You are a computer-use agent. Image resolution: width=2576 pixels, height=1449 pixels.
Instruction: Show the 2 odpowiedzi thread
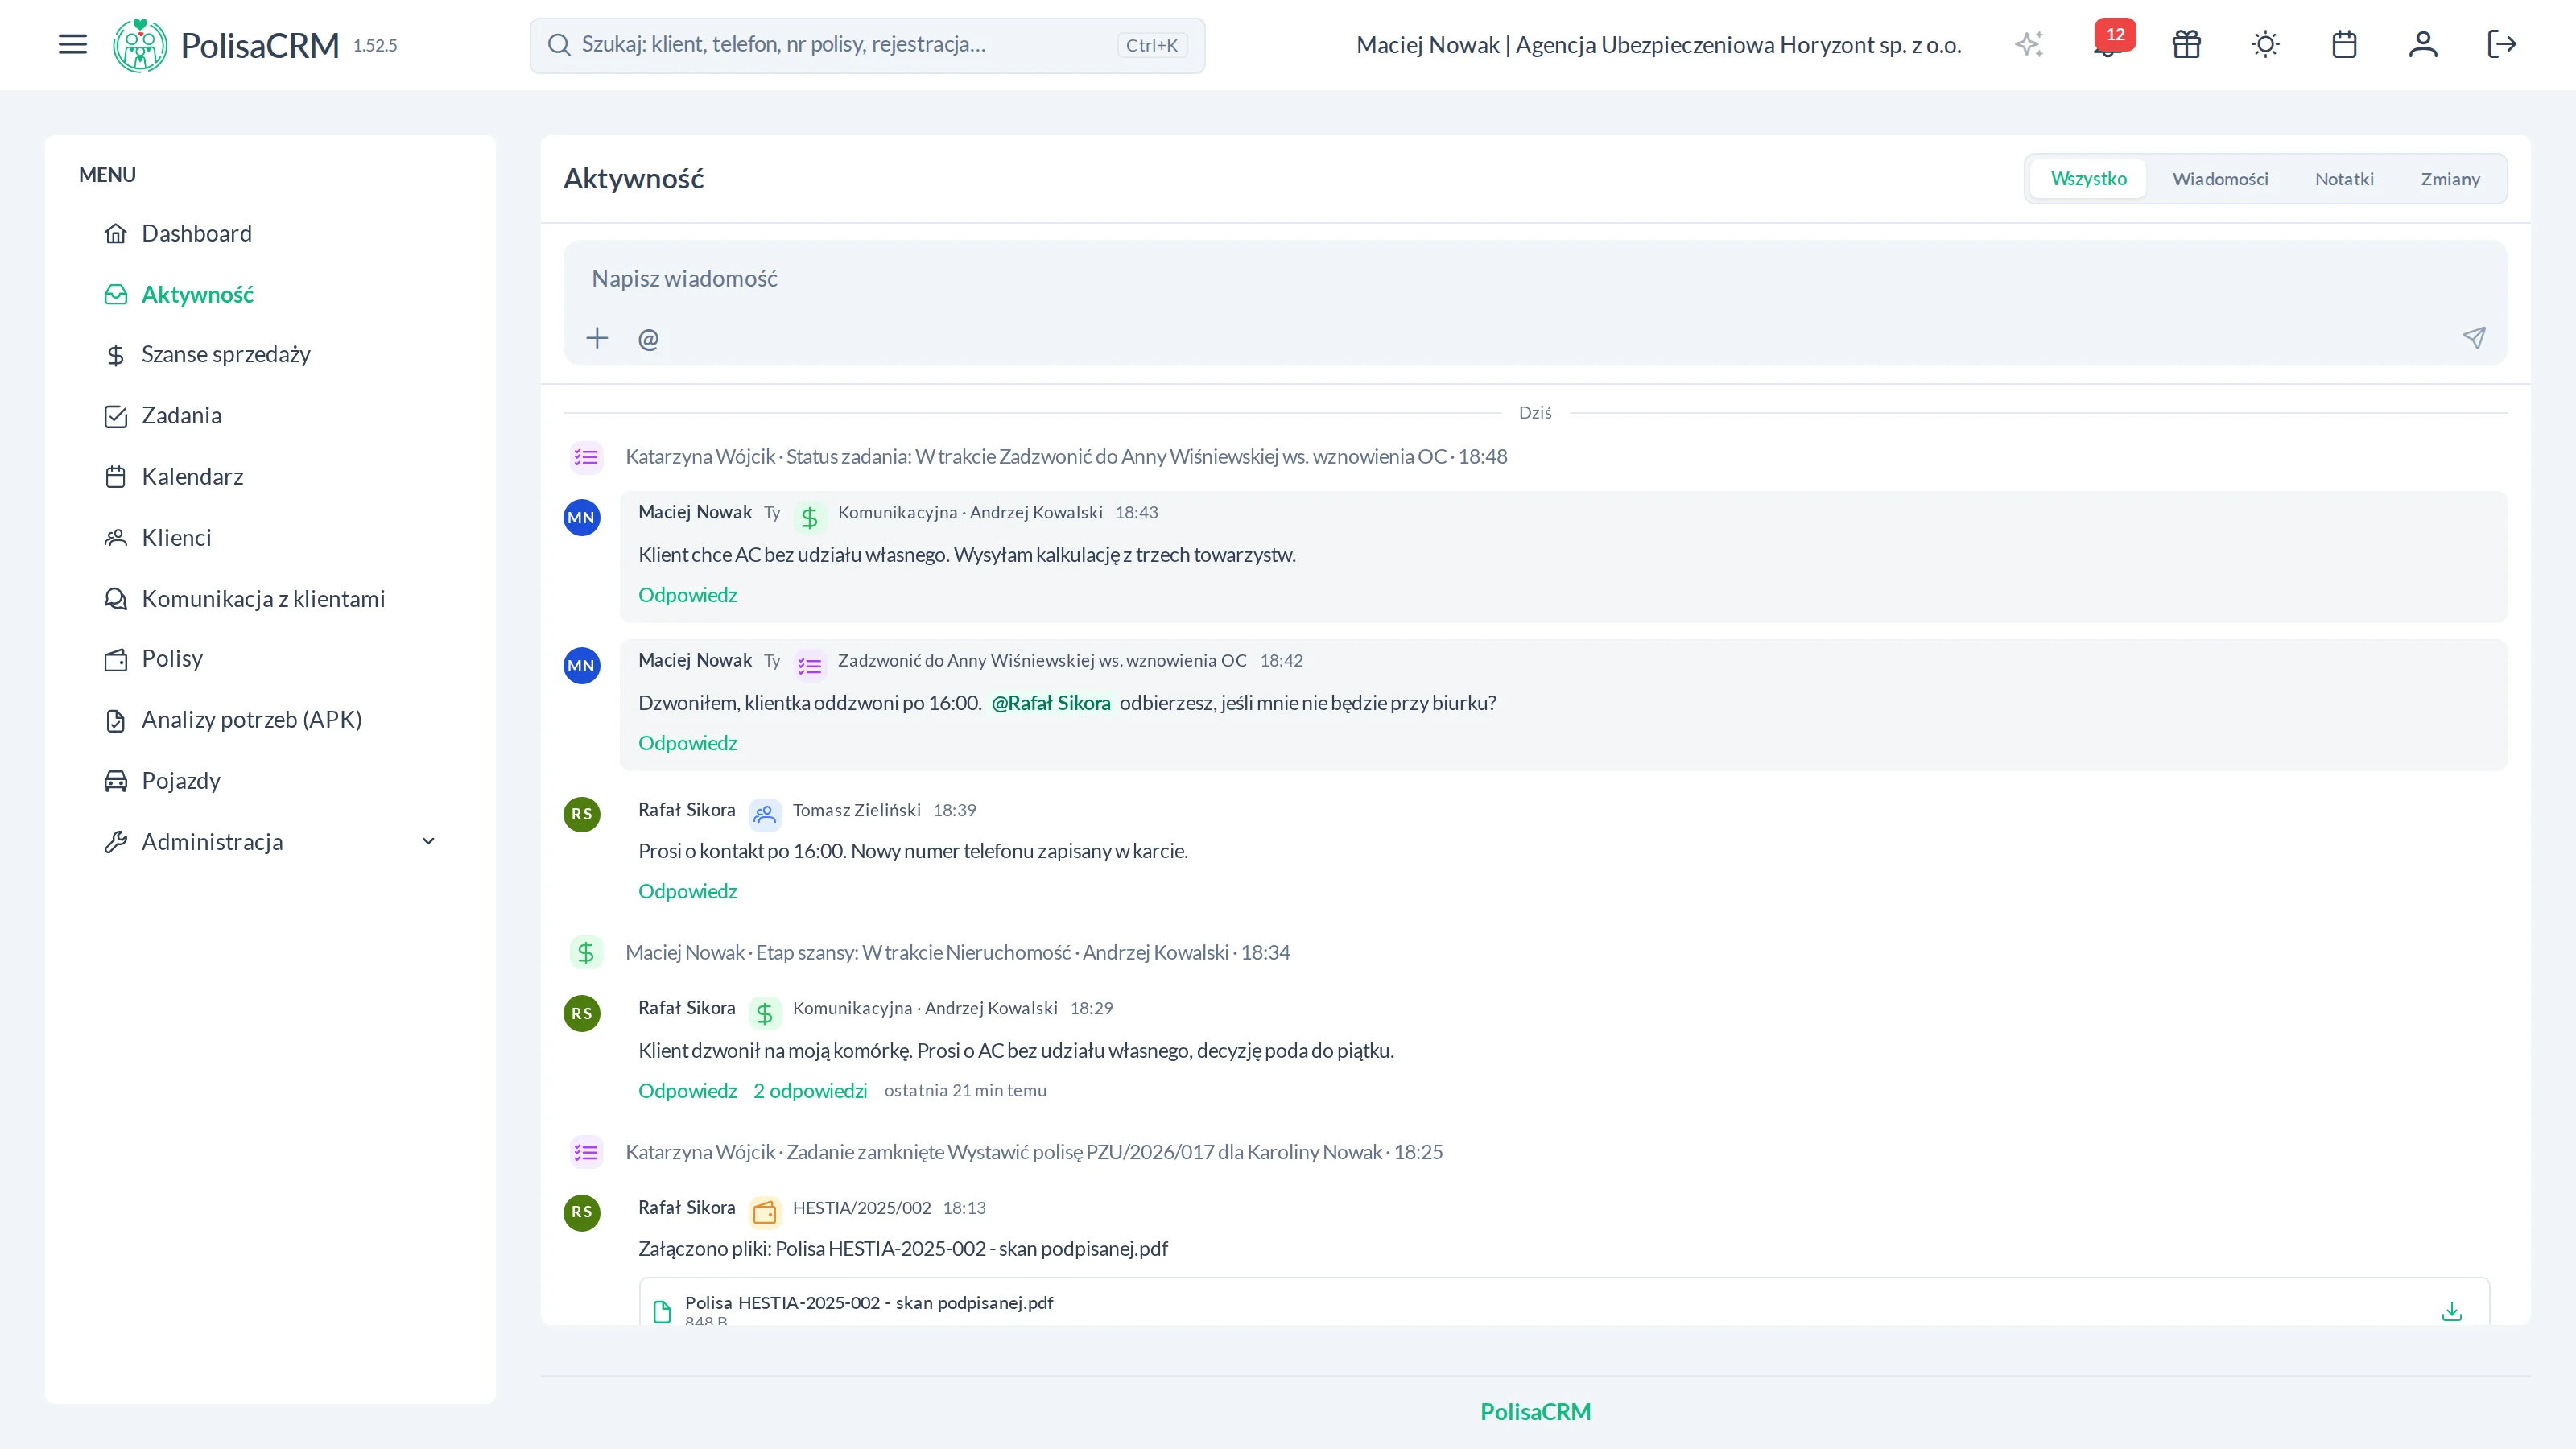[810, 1091]
